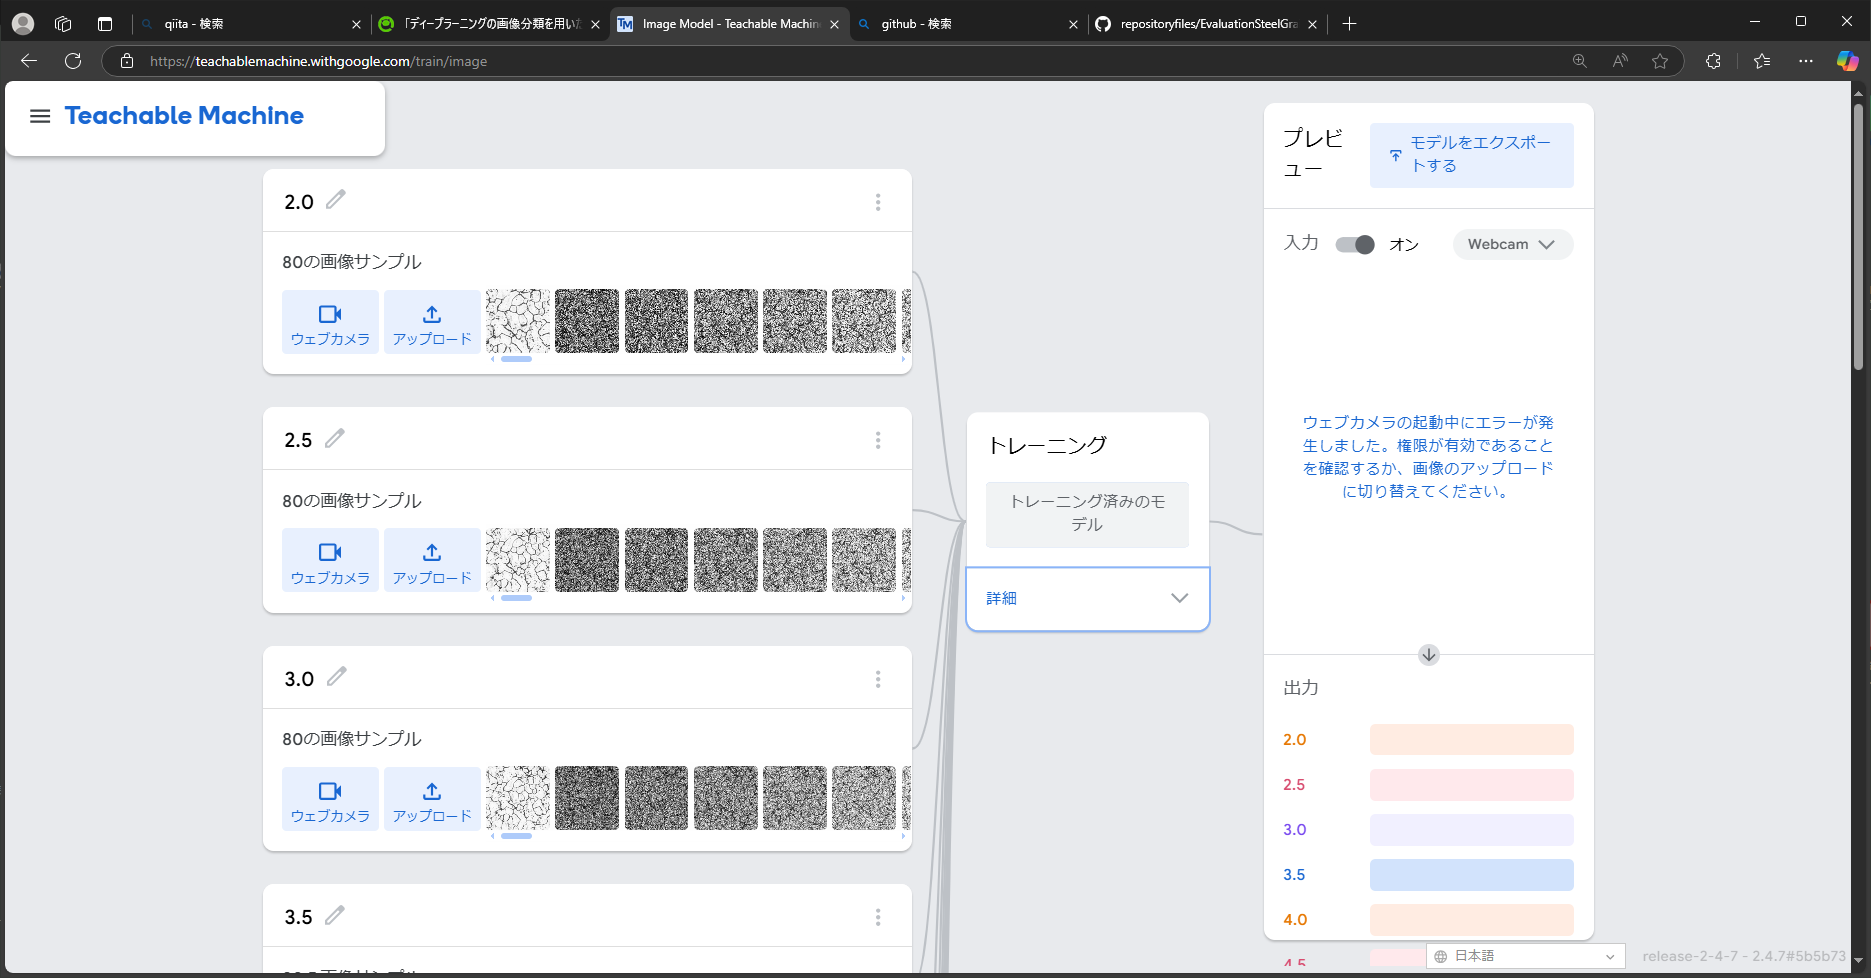Click アップロード button for class 2.5
Image resolution: width=1871 pixels, height=978 pixels.
click(x=432, y=560)
